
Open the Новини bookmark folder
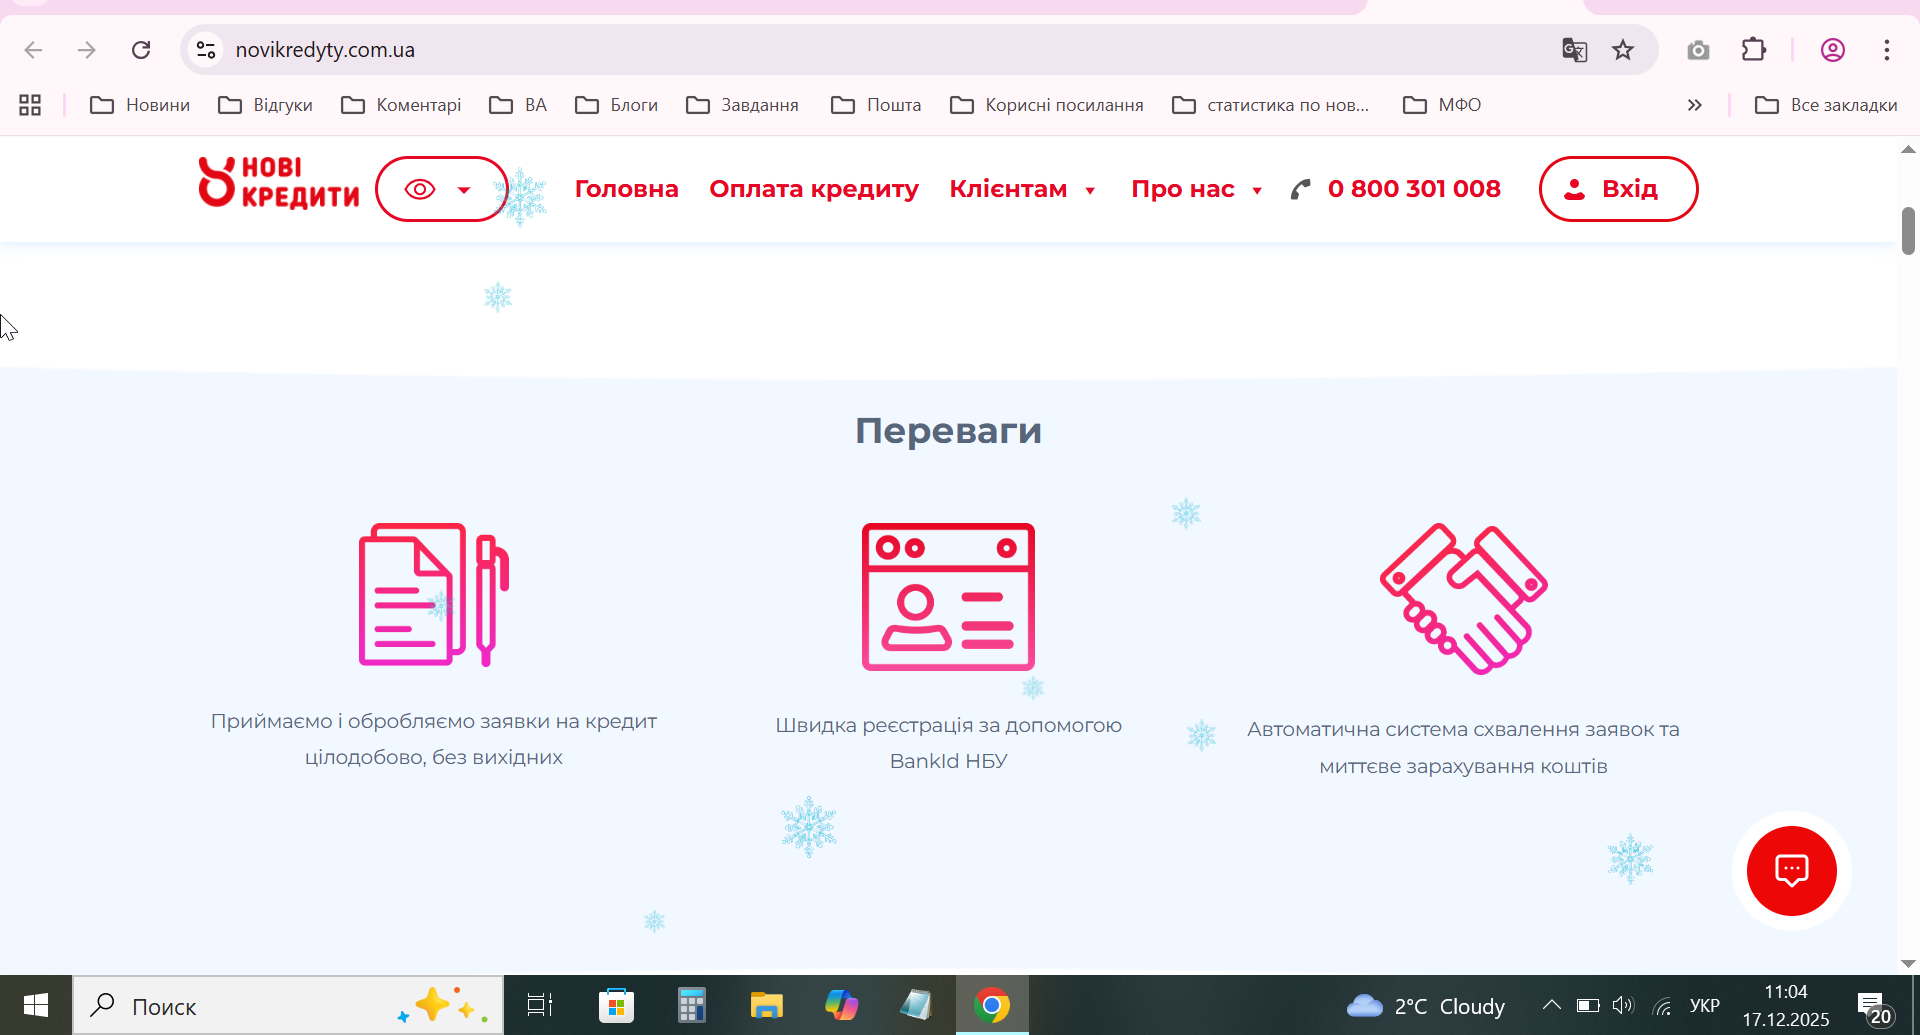point(140,105)
